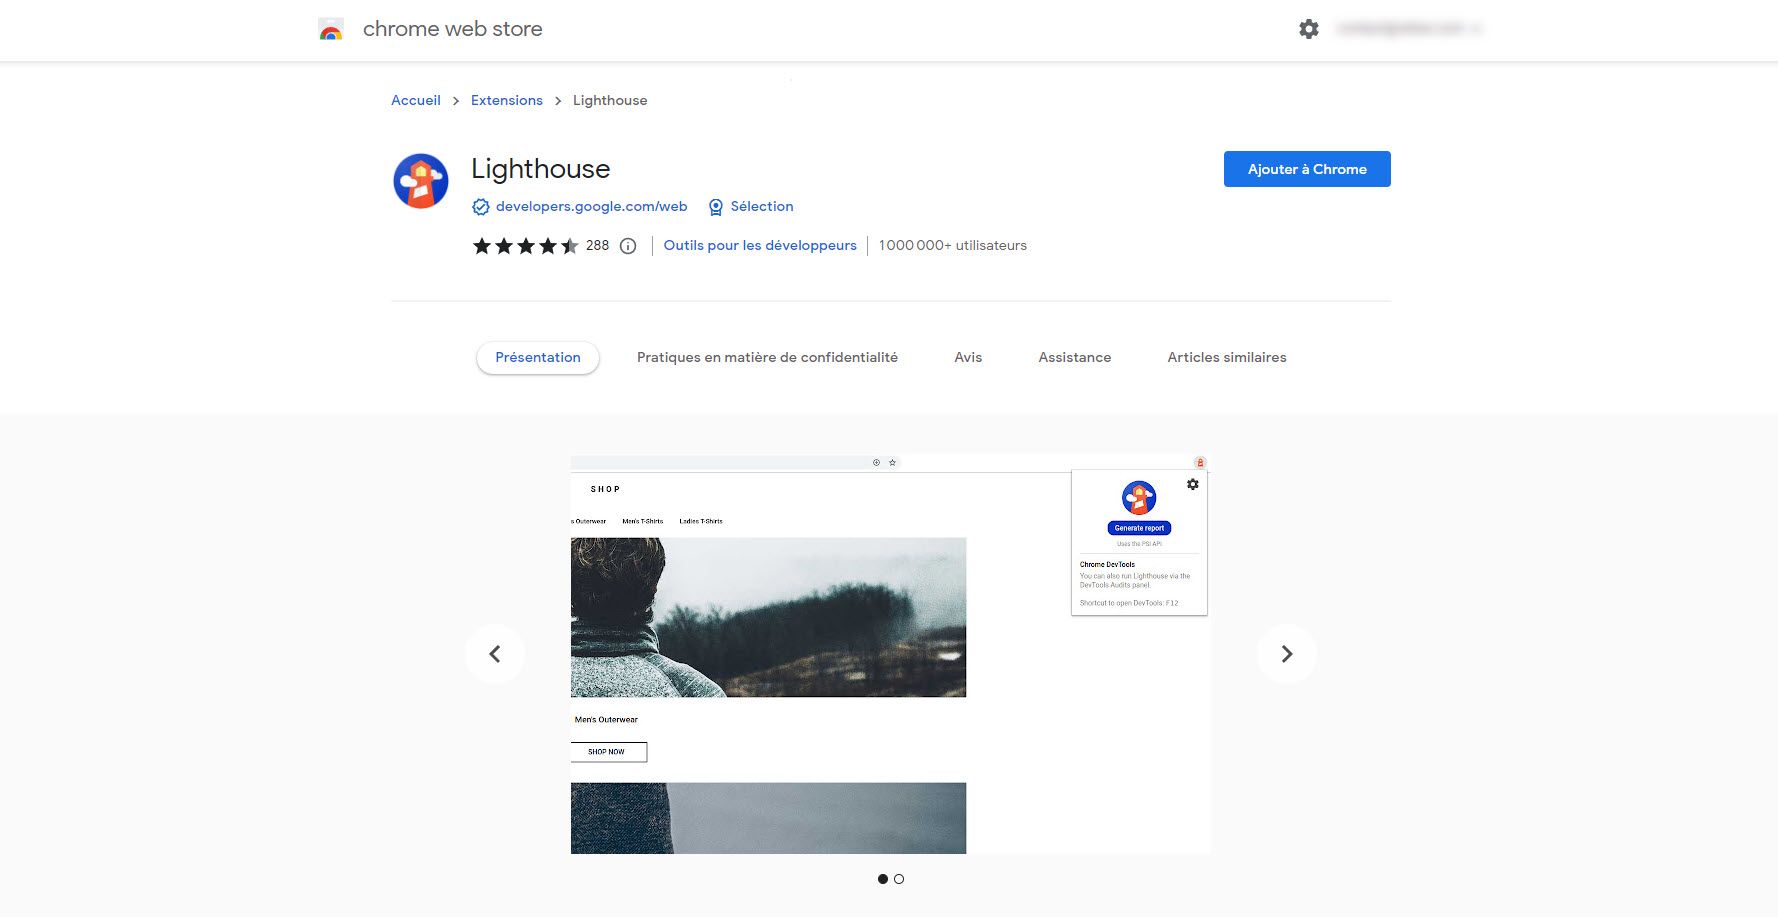
Task: Click the Chrome Web Store rainbow logo
Action: (x=331, y=30)
